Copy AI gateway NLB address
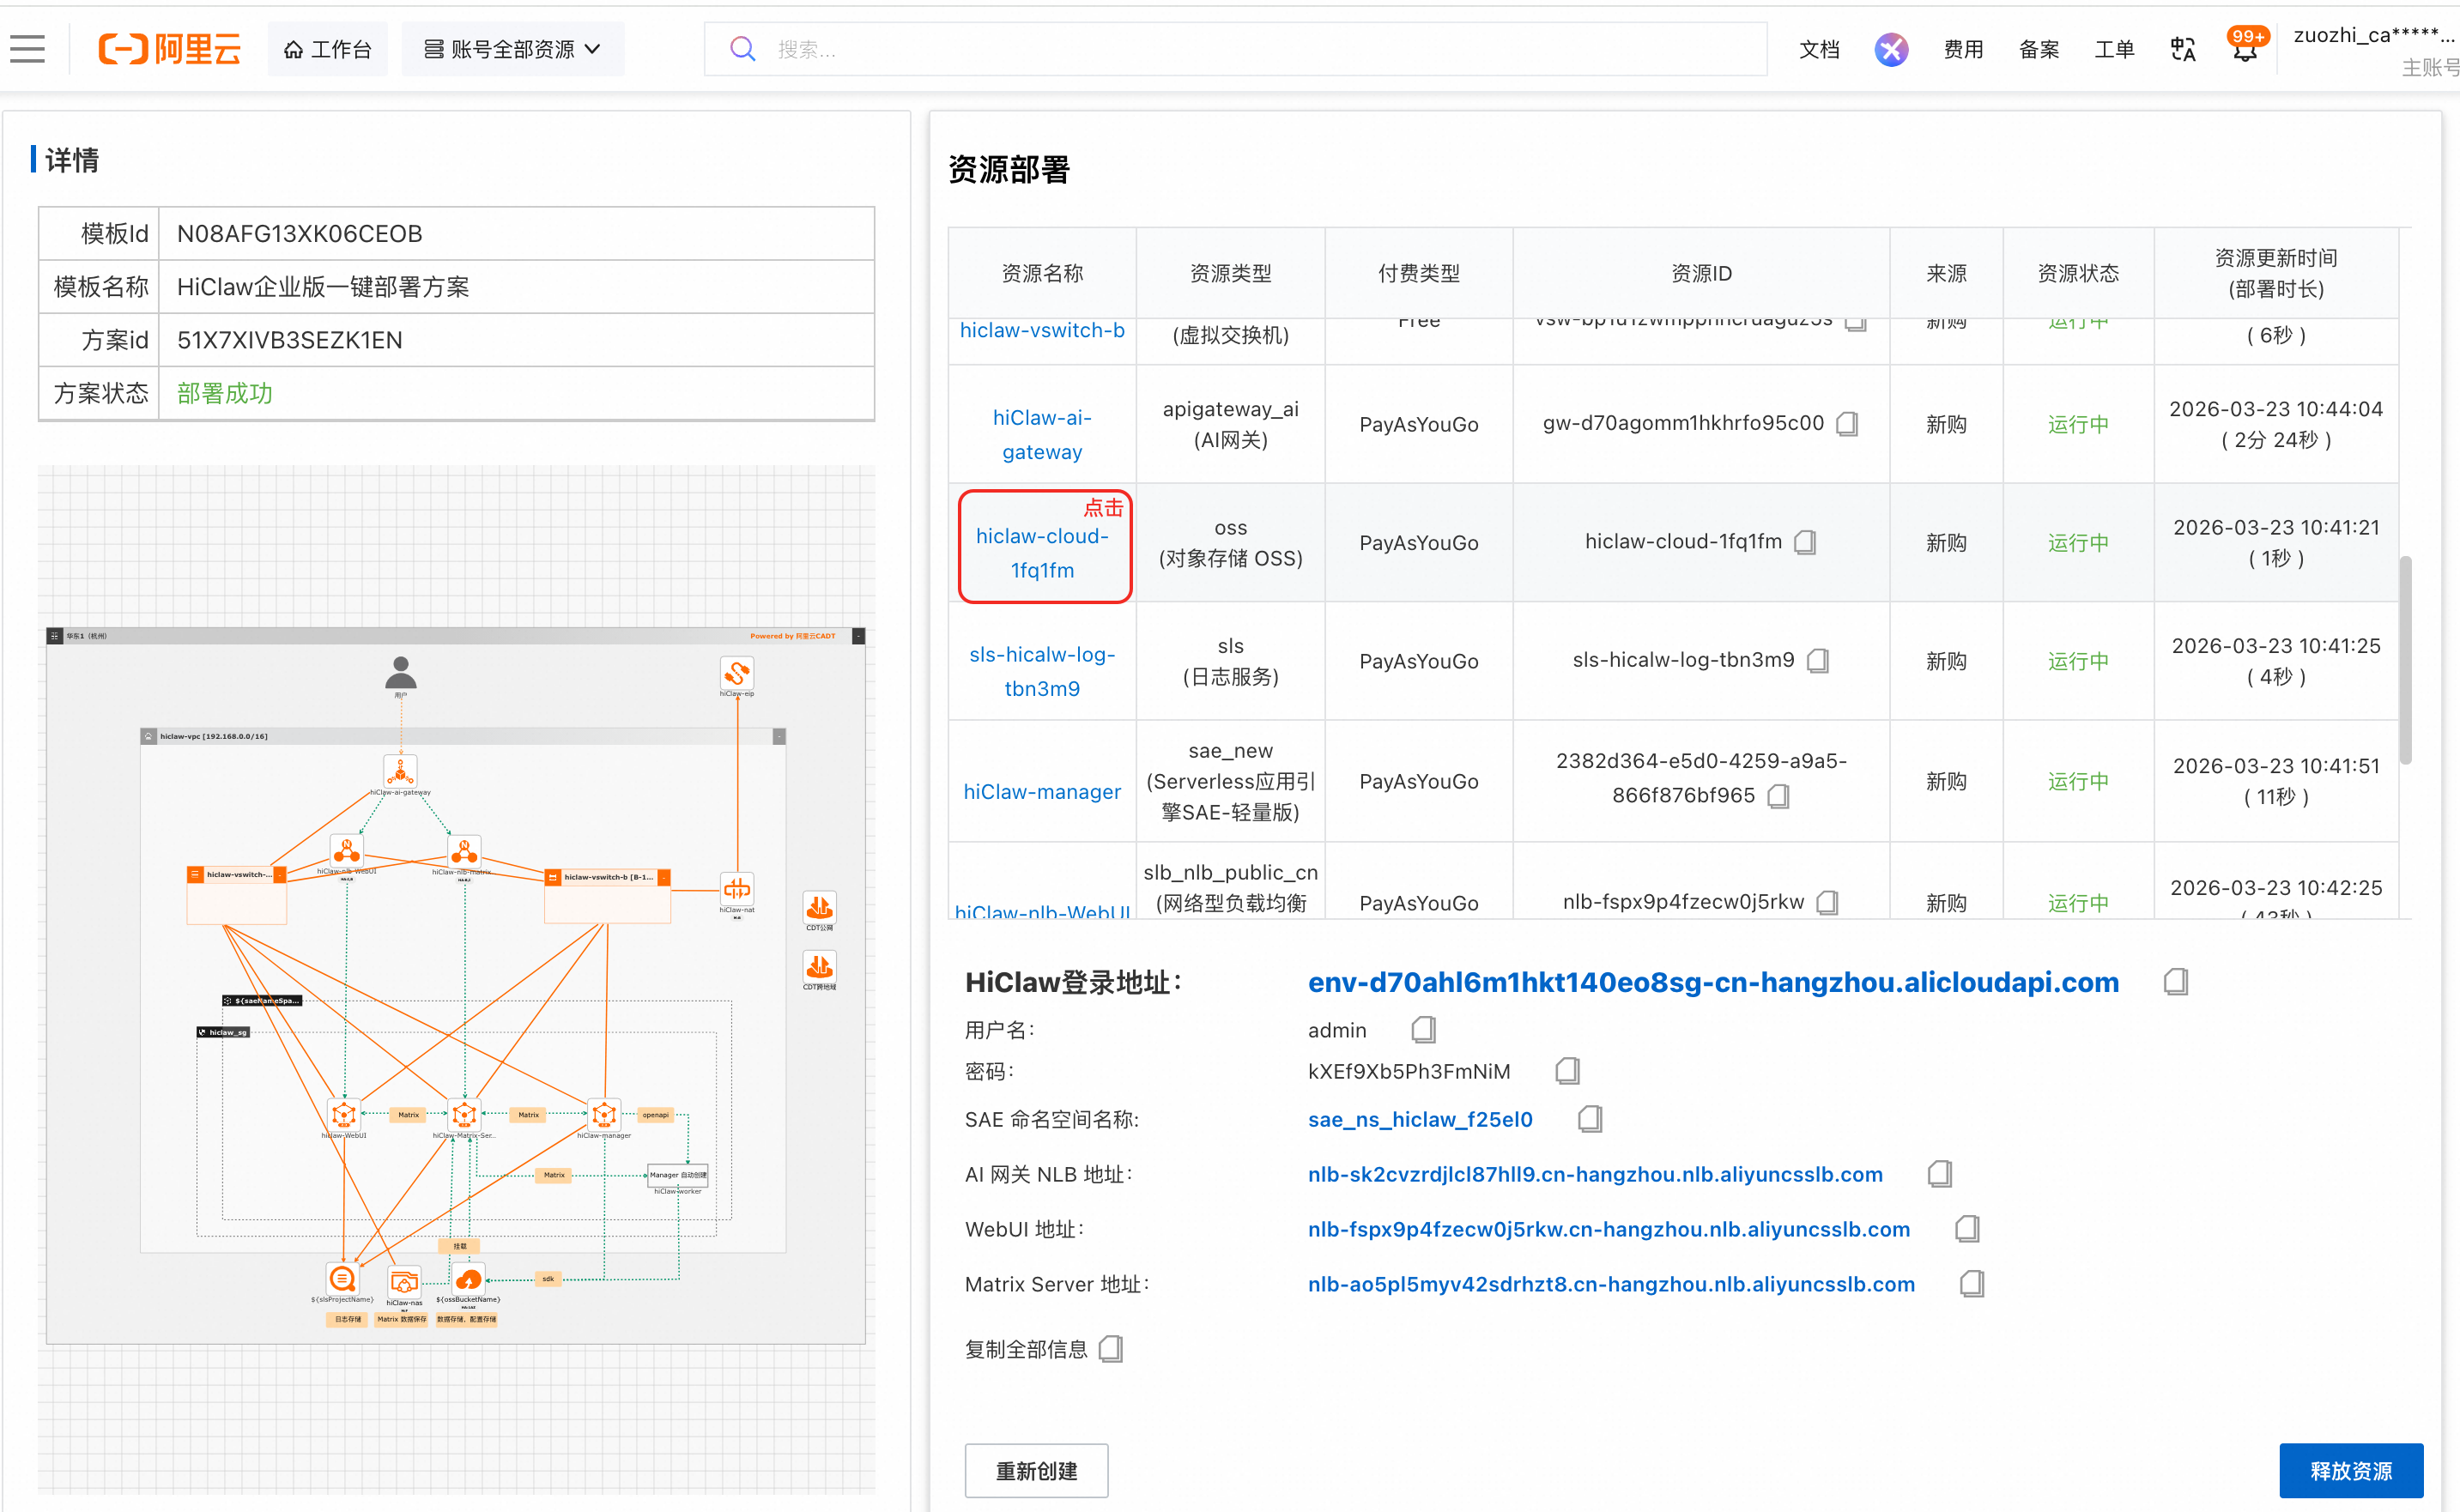The width and height of the screenshot is (2460, 1512). pyautogui.click(x=1940, y=1174)
